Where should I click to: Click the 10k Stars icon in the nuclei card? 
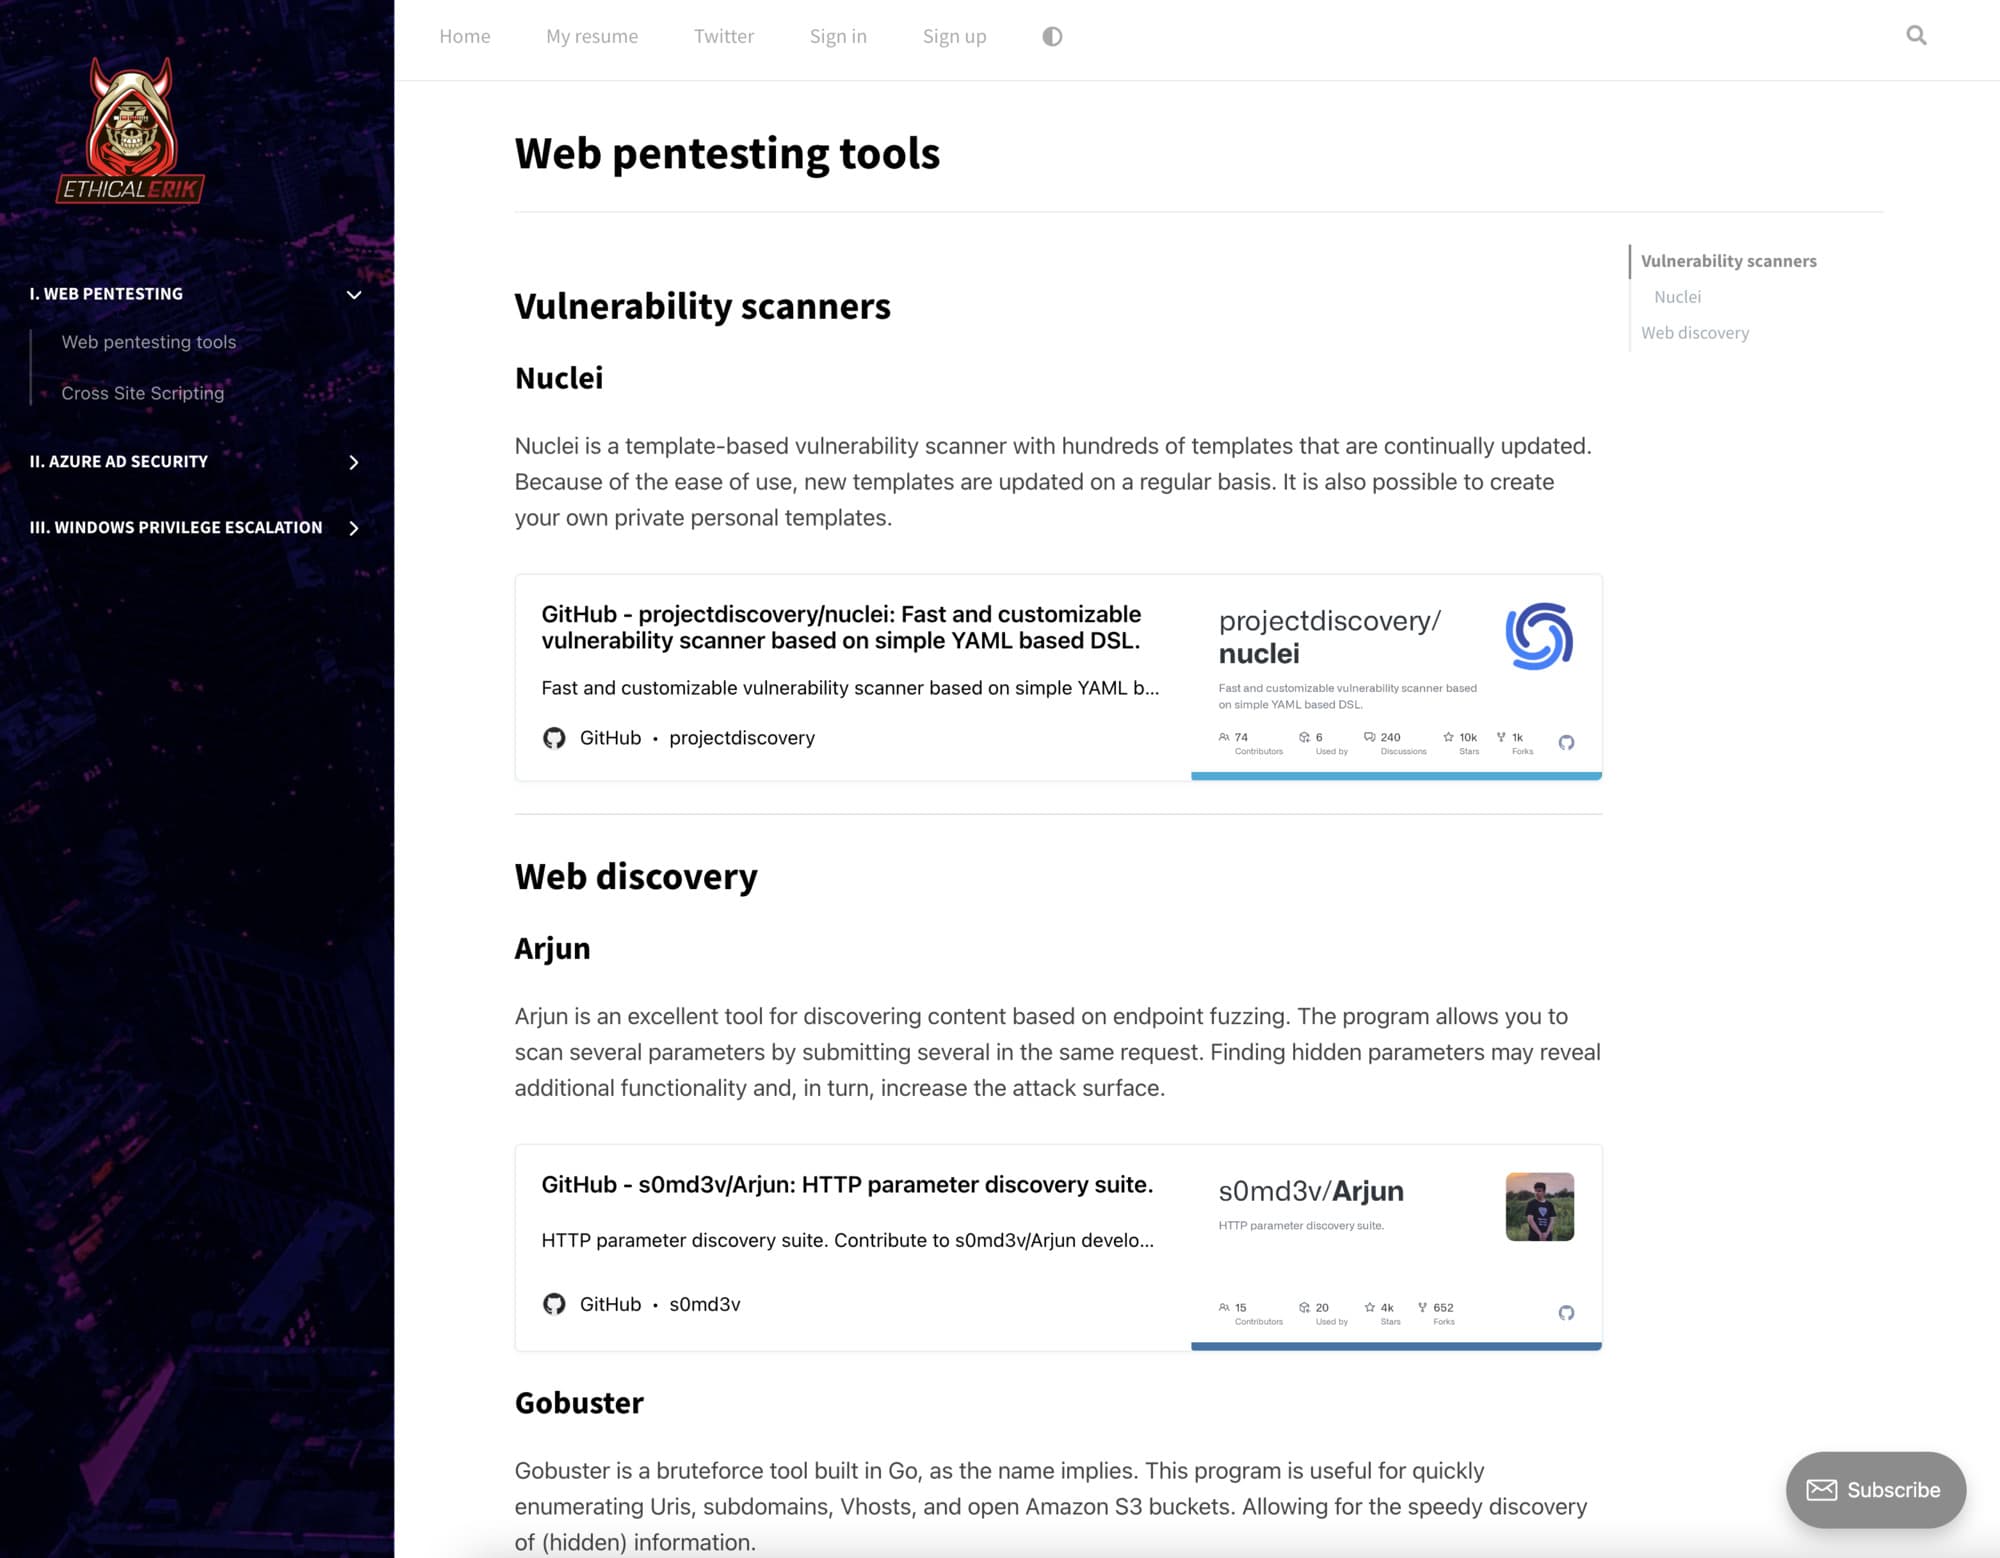[x=1448, y=737]
